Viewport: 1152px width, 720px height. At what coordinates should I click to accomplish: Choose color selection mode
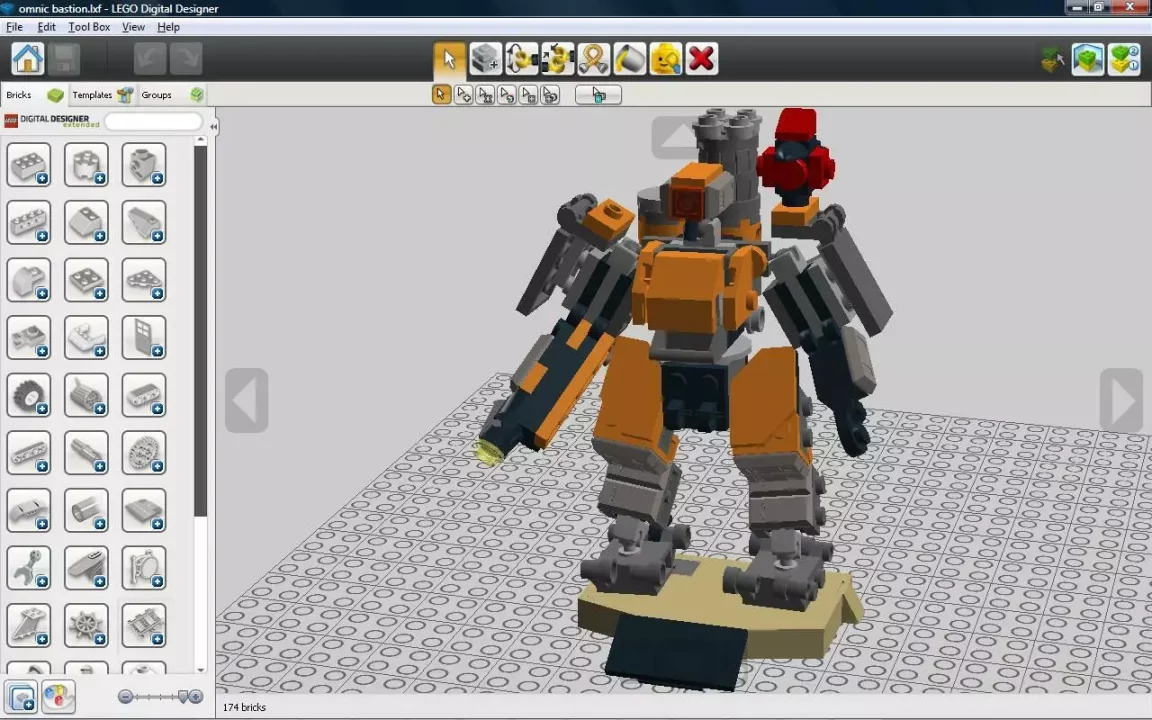507,95
